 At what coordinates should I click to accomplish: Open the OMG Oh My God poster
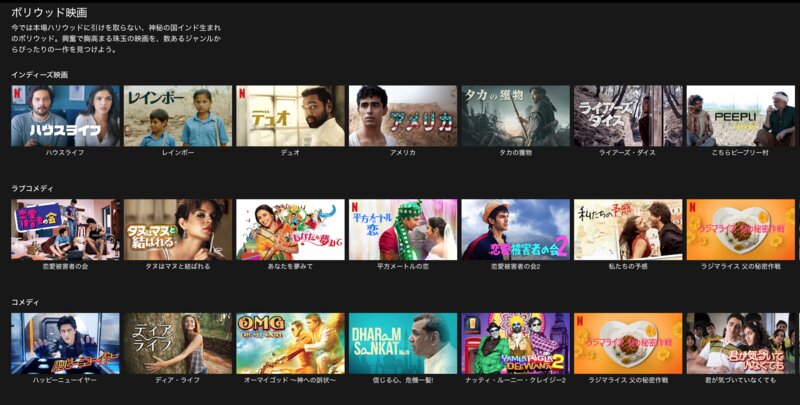click(x=290, y=343)
